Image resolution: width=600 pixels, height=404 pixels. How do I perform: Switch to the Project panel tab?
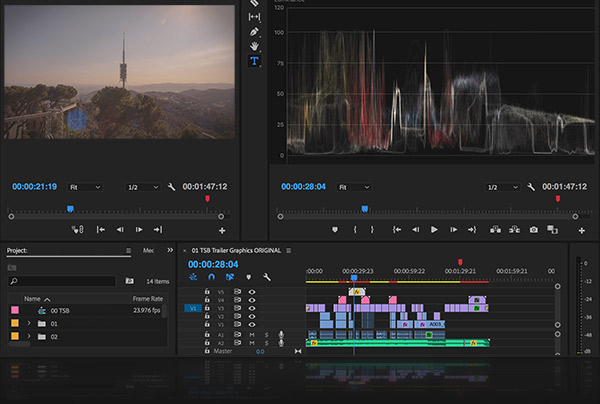click(17, 250)
